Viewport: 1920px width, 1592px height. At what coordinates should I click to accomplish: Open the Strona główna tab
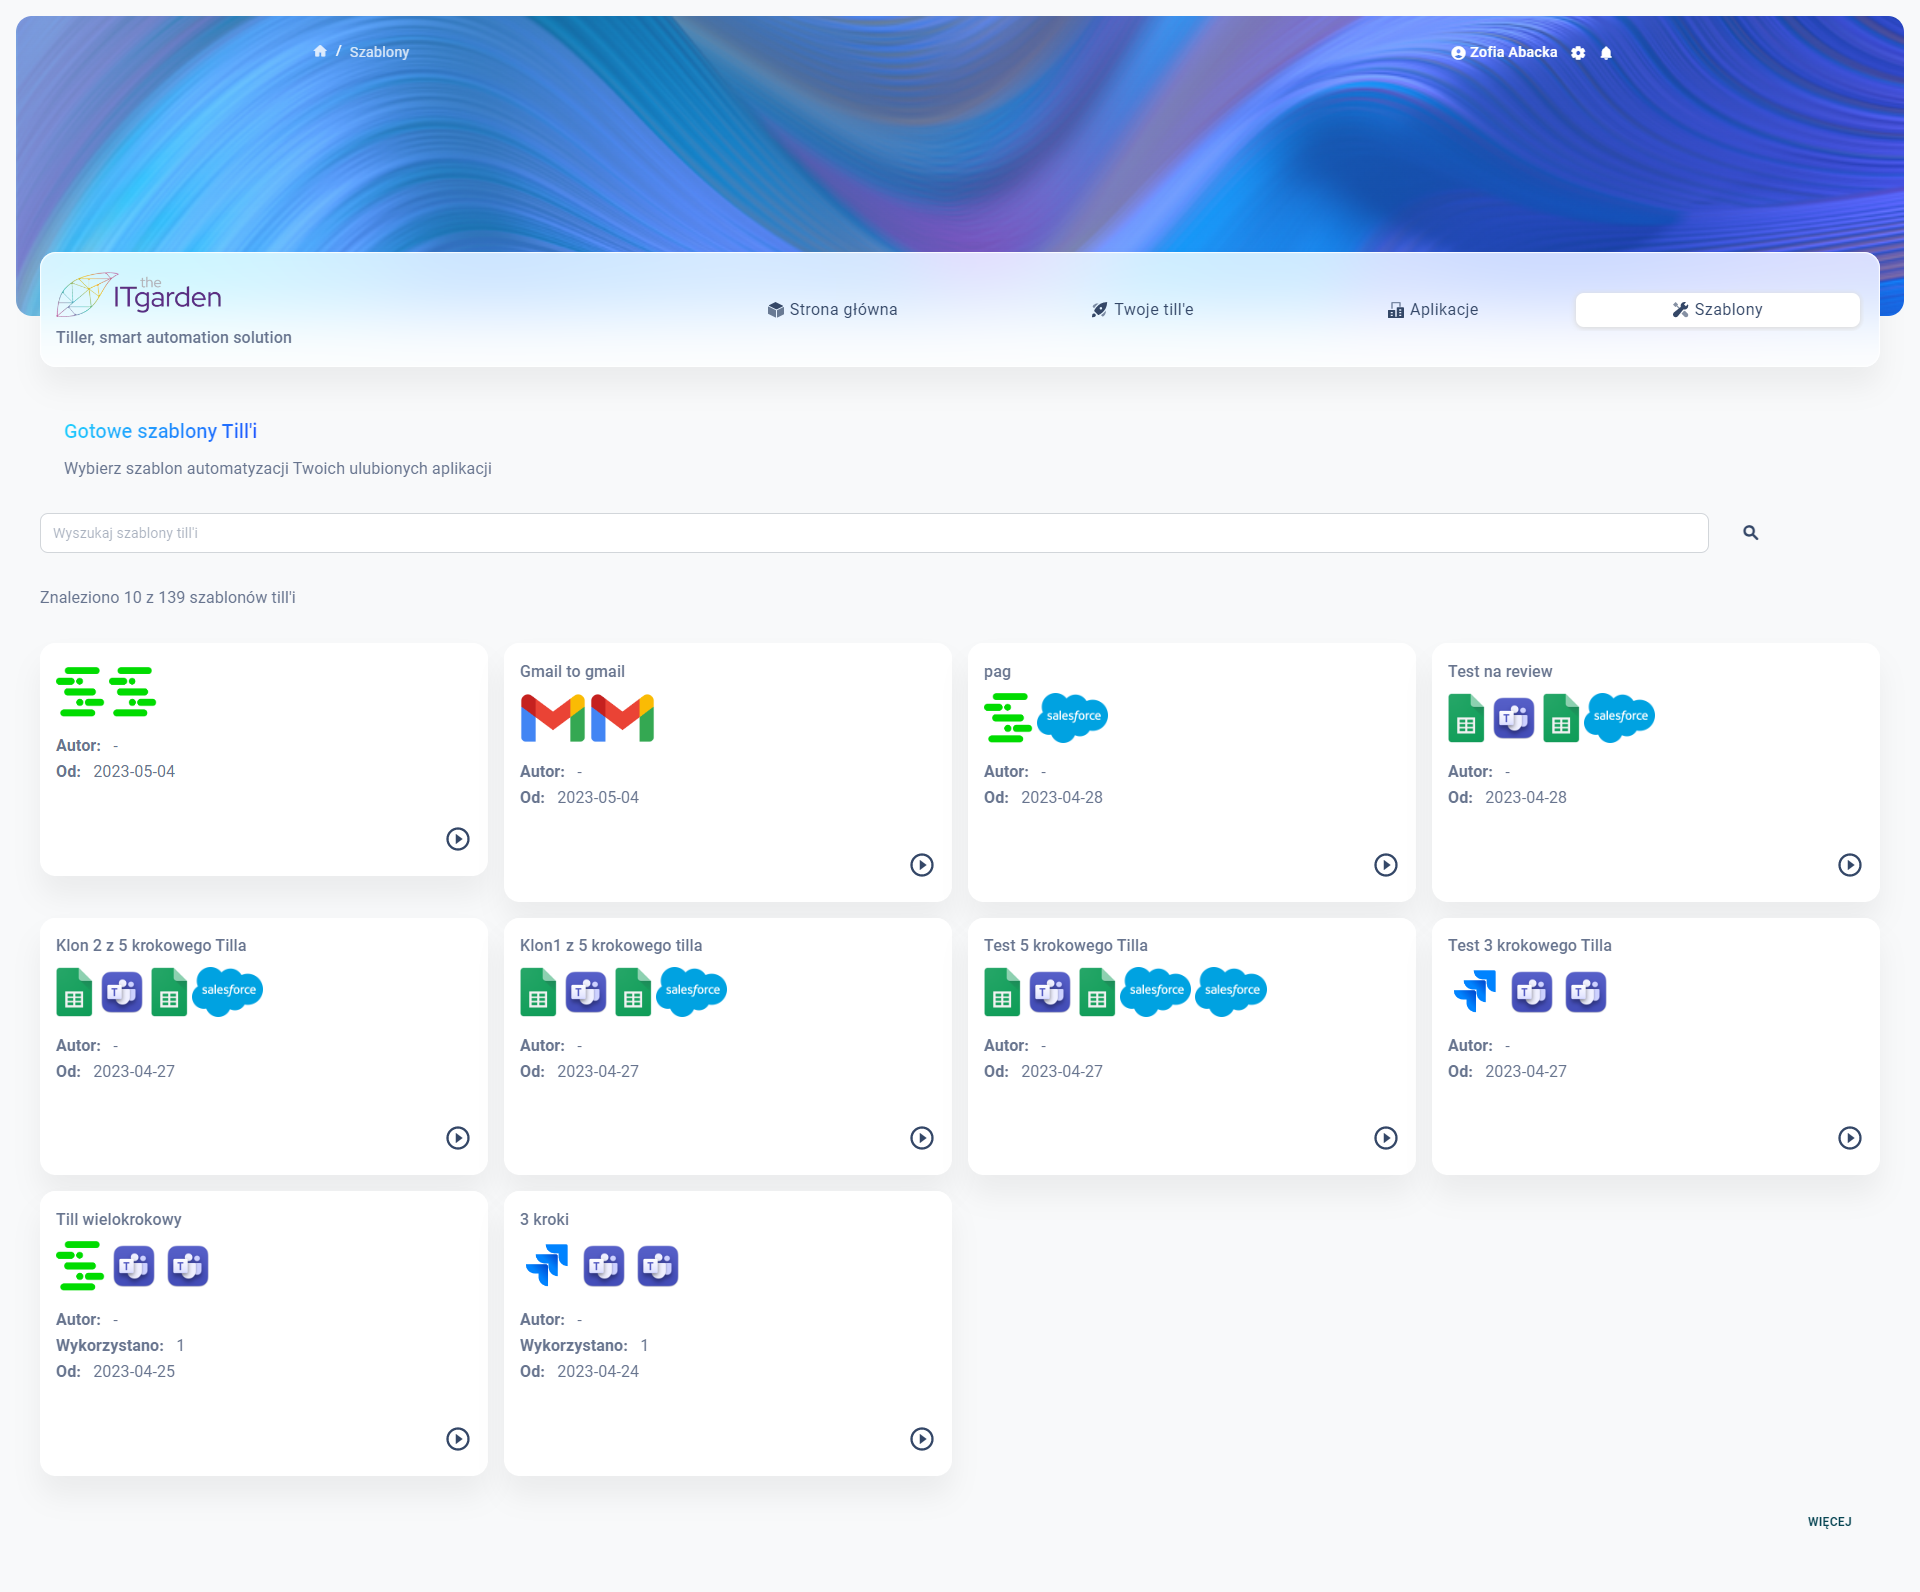pos(832,310)
